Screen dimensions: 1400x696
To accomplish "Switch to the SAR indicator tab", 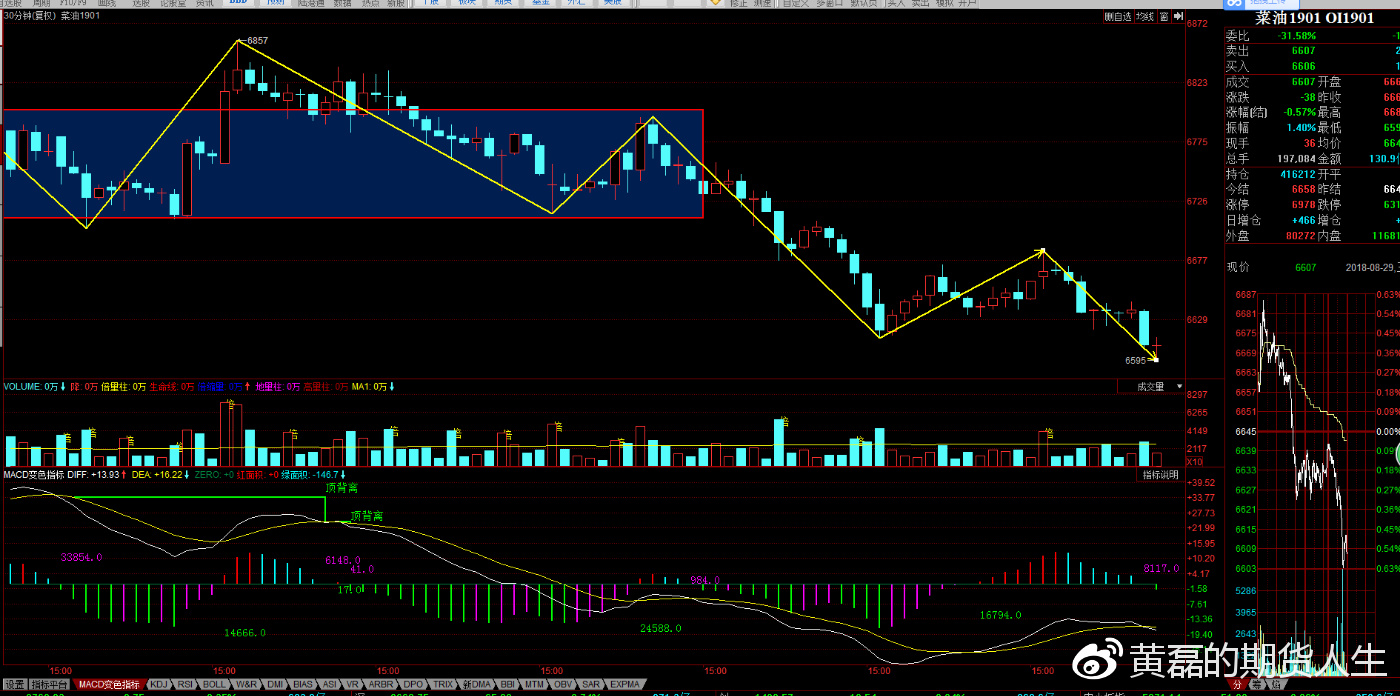I will point(591,684).
